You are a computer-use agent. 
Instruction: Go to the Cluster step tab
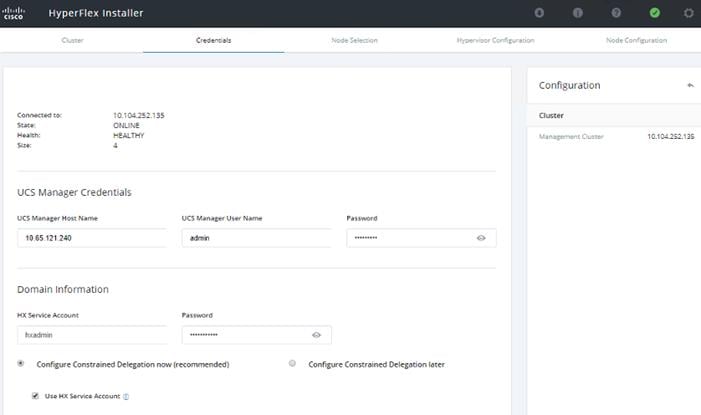click(72, 40)
